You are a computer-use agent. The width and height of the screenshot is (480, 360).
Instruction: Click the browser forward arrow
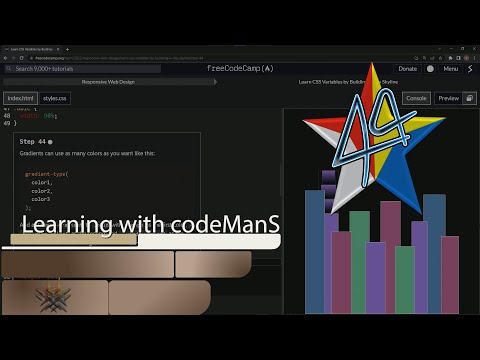click(13, 58)
